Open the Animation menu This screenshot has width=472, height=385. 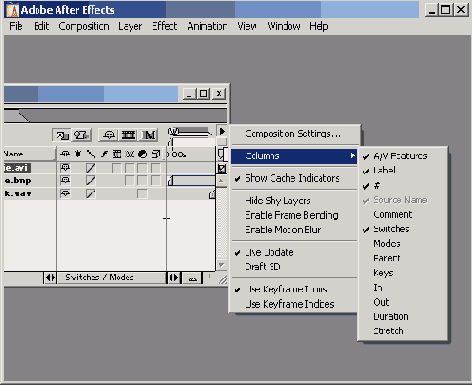(x=207, y=26)
